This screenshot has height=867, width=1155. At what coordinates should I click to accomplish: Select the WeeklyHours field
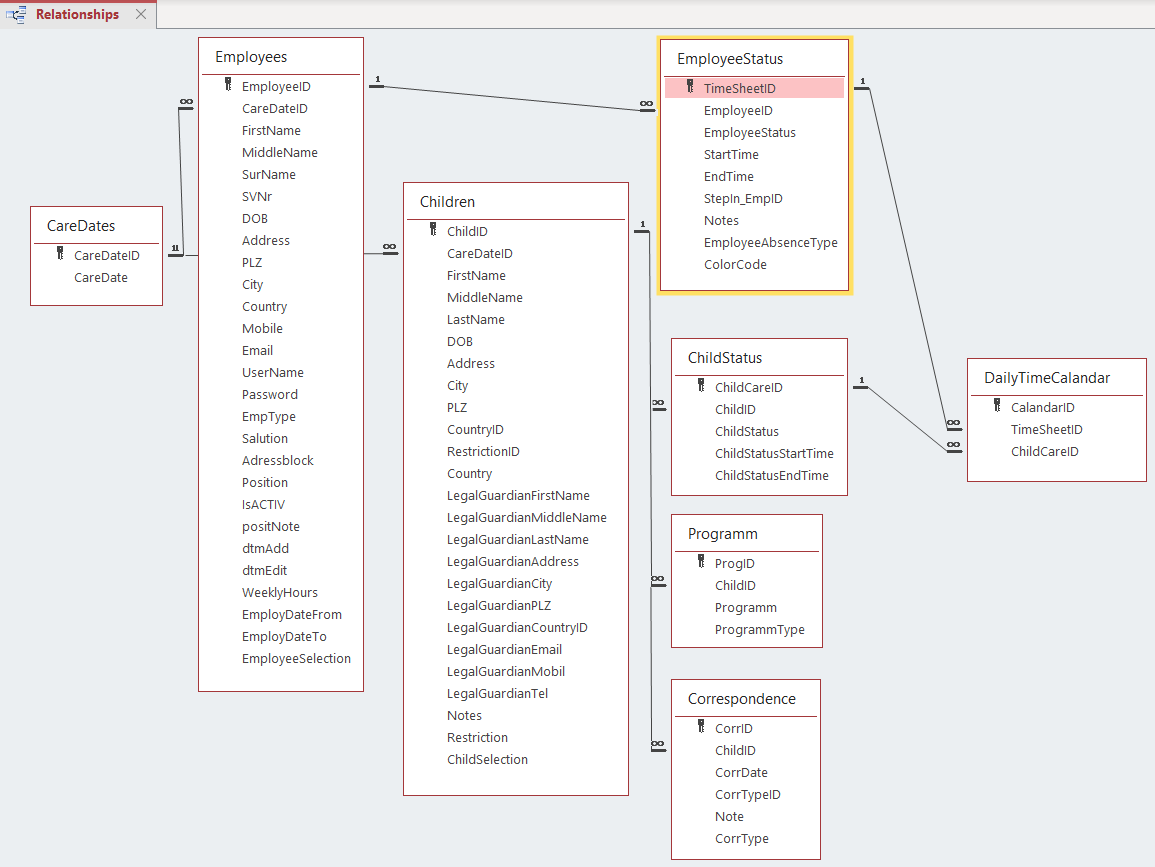[280, 593]
